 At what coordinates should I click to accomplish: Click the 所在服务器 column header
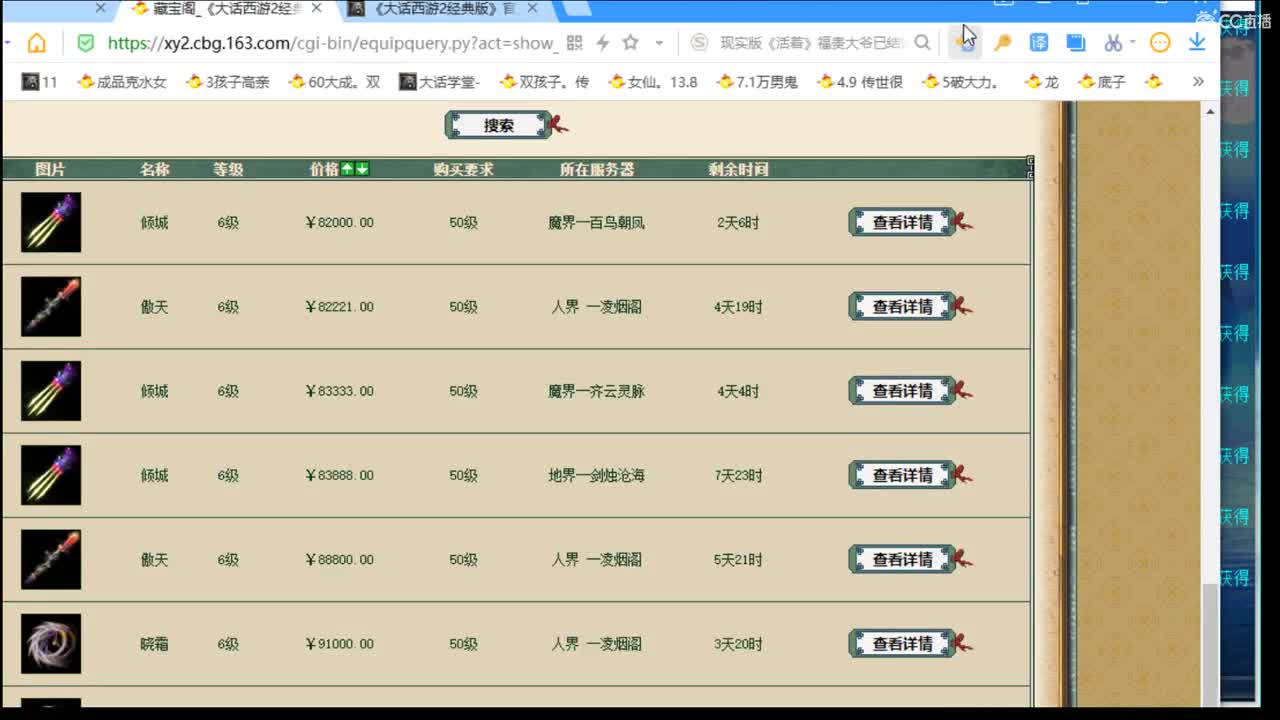[597, 169]
